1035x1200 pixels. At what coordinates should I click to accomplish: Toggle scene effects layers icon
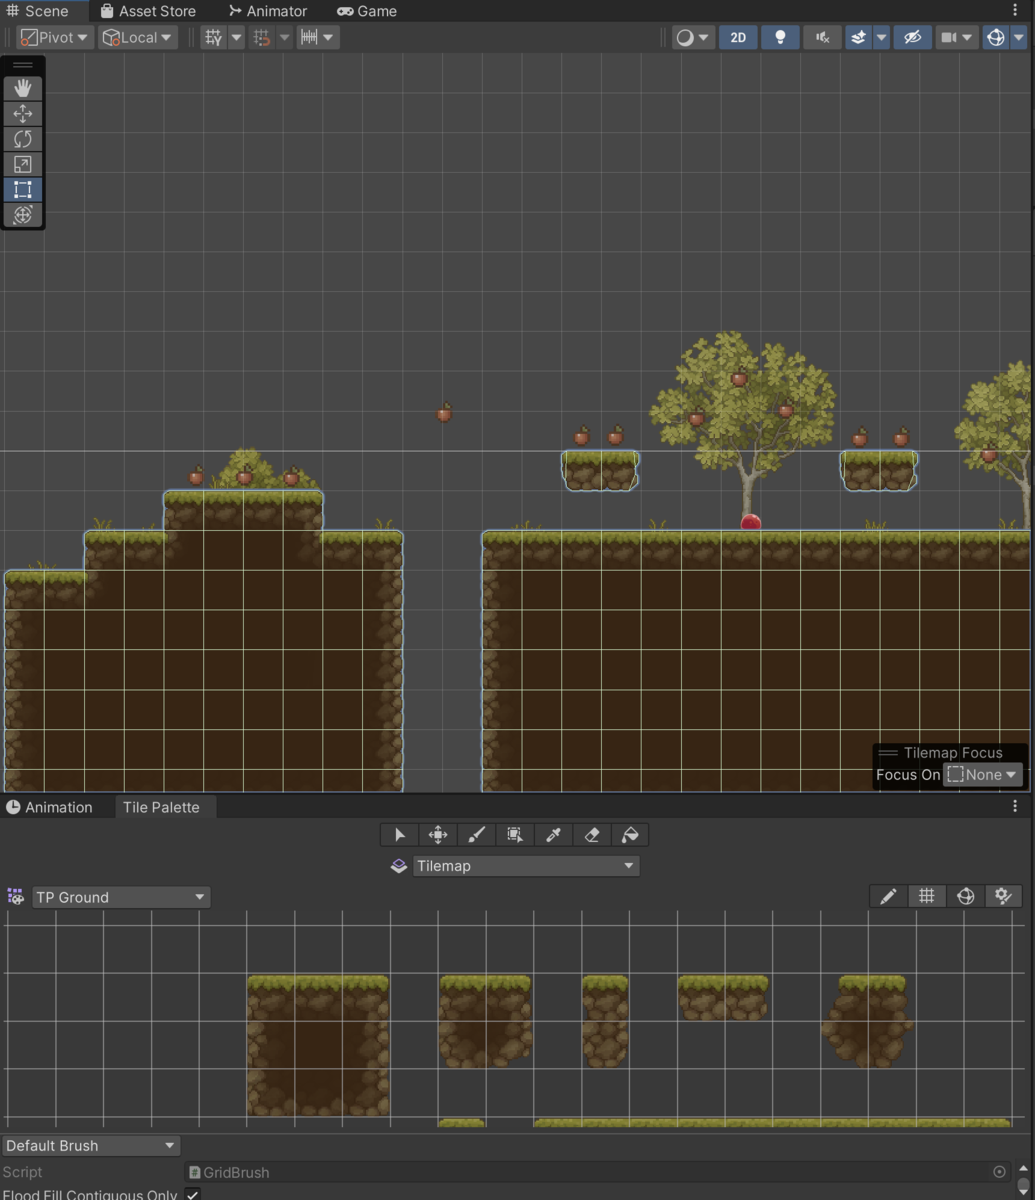[858, 38]
